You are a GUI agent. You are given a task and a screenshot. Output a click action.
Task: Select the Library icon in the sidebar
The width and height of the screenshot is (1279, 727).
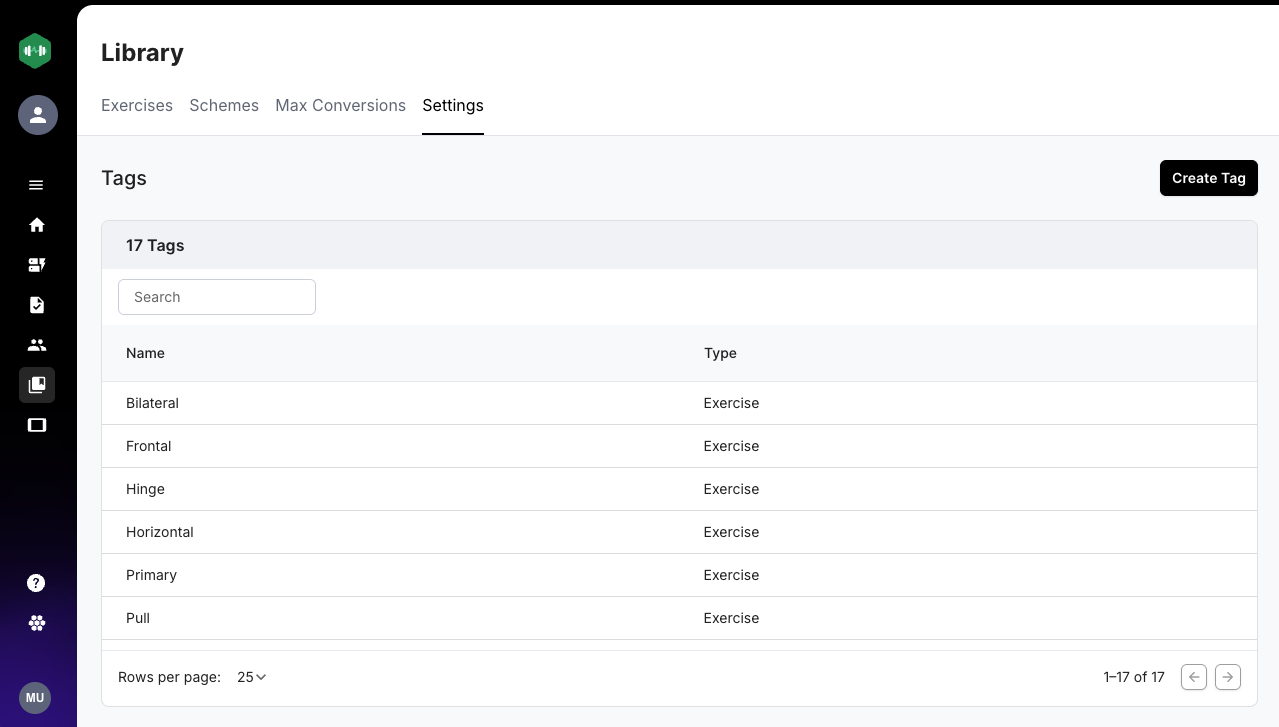pyautogui.click(x=37, y=385)
